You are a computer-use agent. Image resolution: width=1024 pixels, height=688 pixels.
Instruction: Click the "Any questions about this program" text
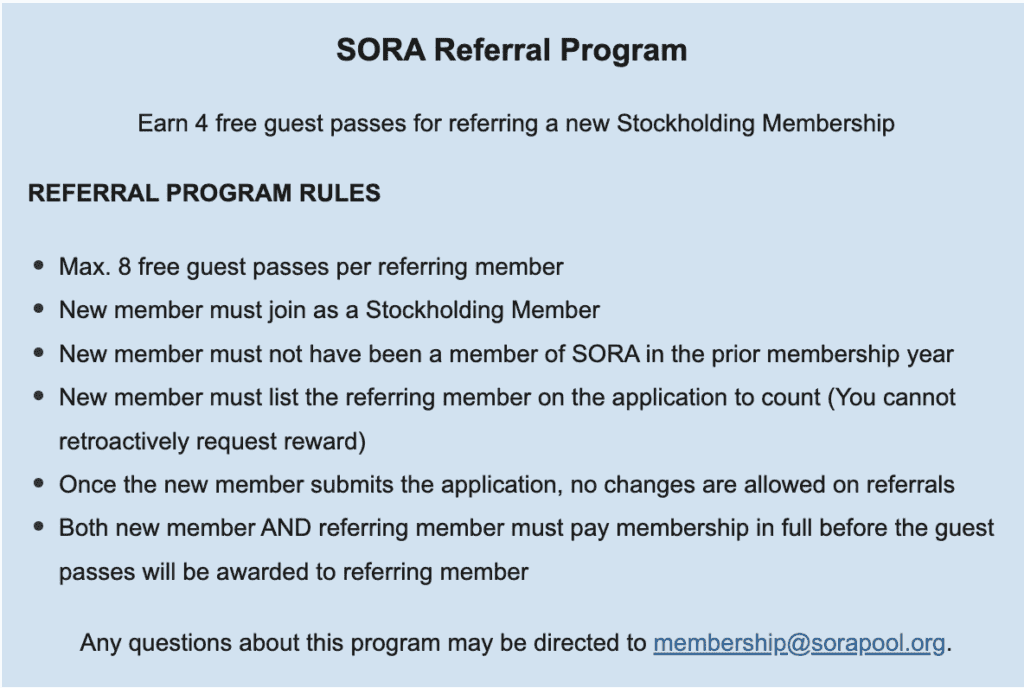click(364, 643)
